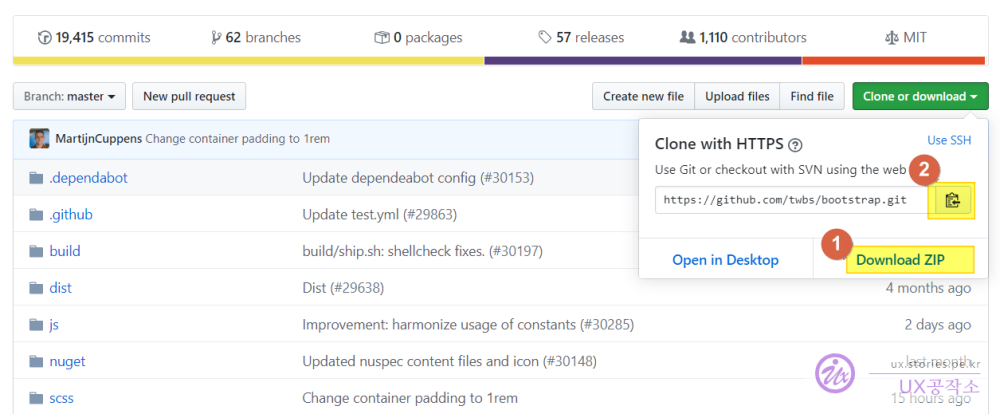Image resolution: width=1000 pixels, height=414 pixels.
Task: Click the Upload files button
Action: coord(737,96)
